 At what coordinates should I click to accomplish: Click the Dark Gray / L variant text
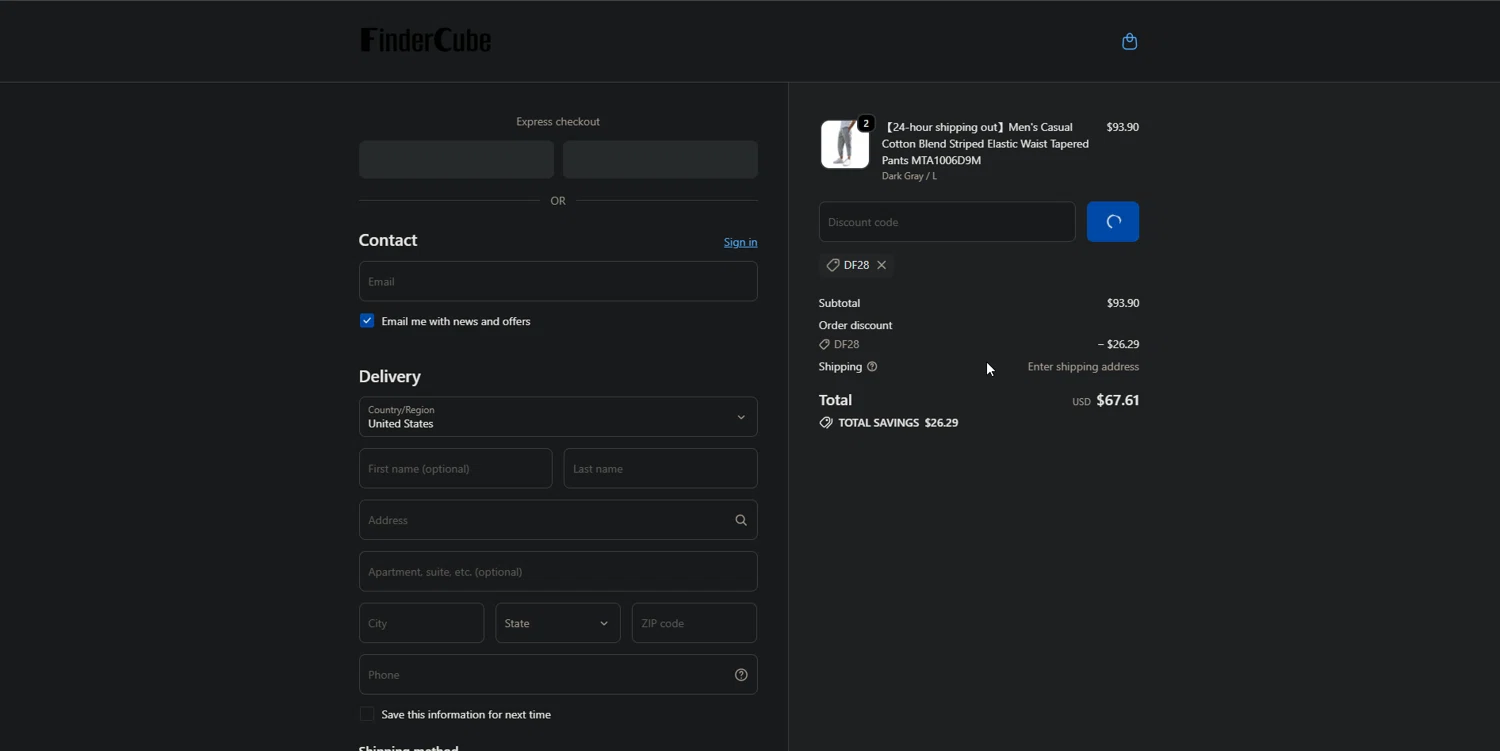tap(909, 176)
